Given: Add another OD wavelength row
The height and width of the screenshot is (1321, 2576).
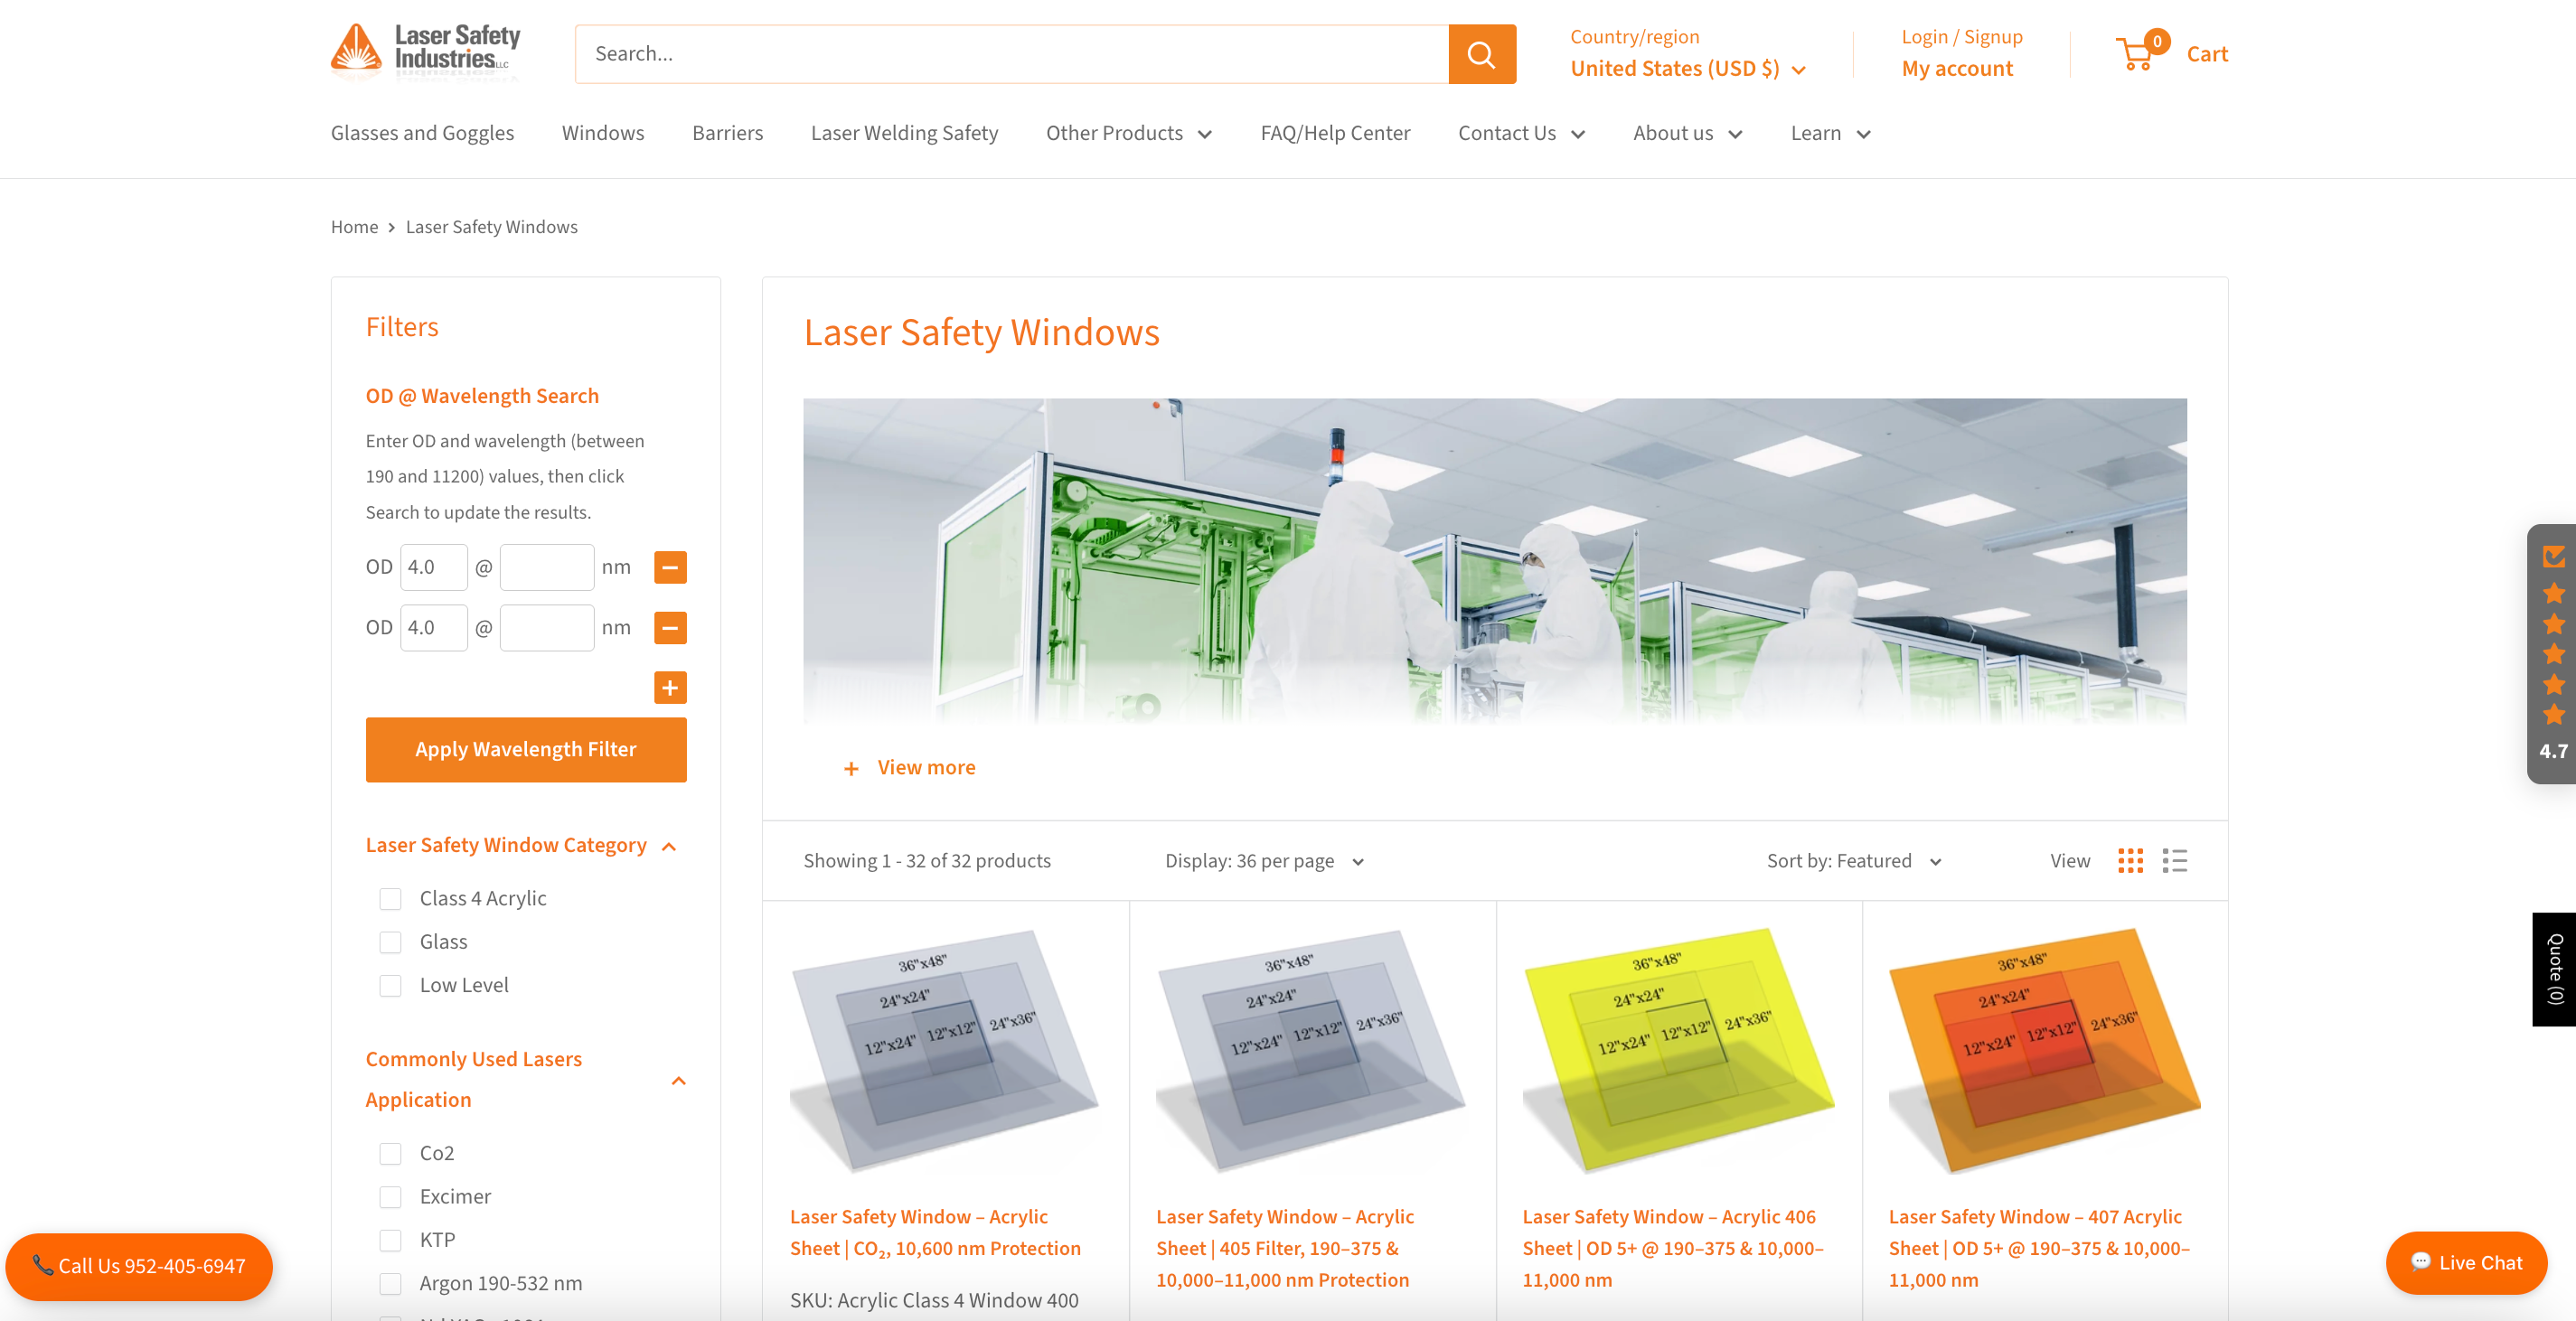Looking at the screenshot, I should (x=670, y=687).
